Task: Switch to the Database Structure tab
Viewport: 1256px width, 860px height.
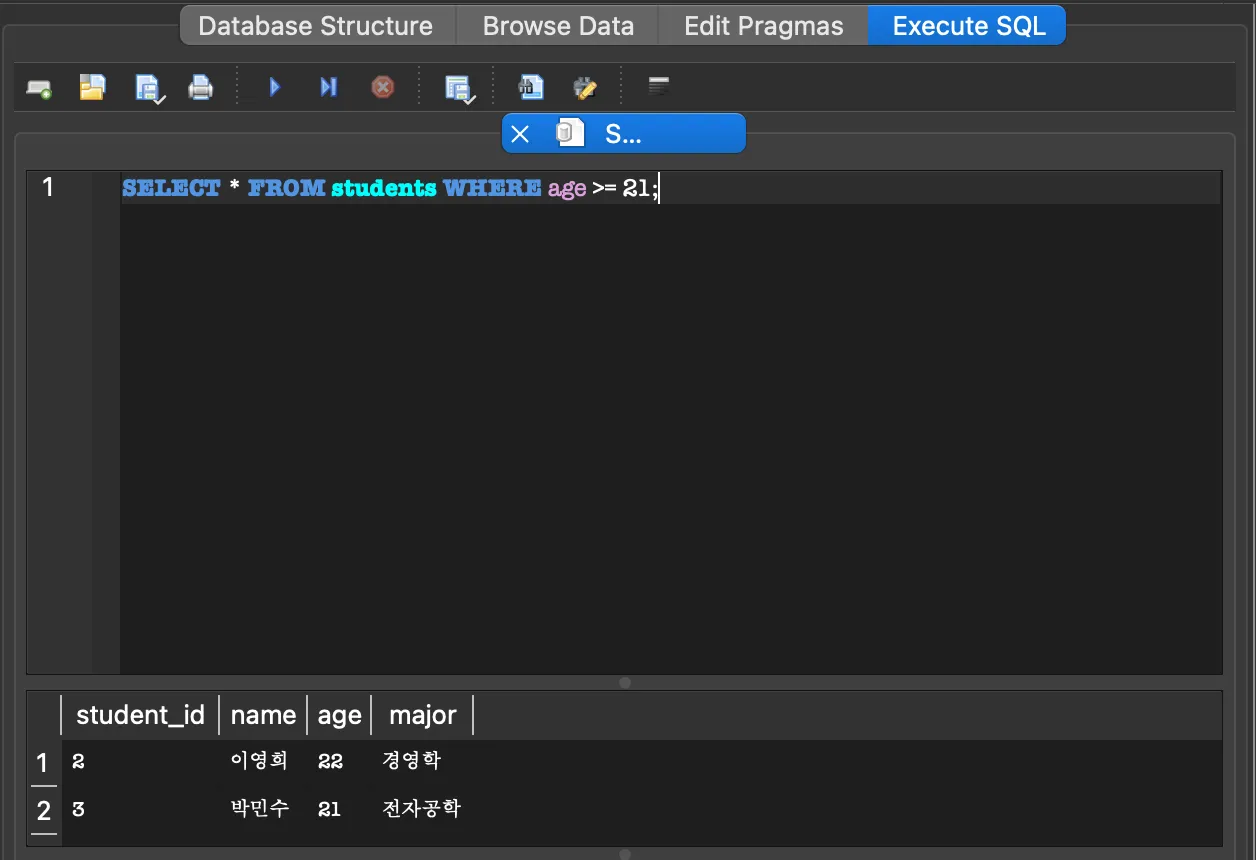Action: tap(316, 26)
